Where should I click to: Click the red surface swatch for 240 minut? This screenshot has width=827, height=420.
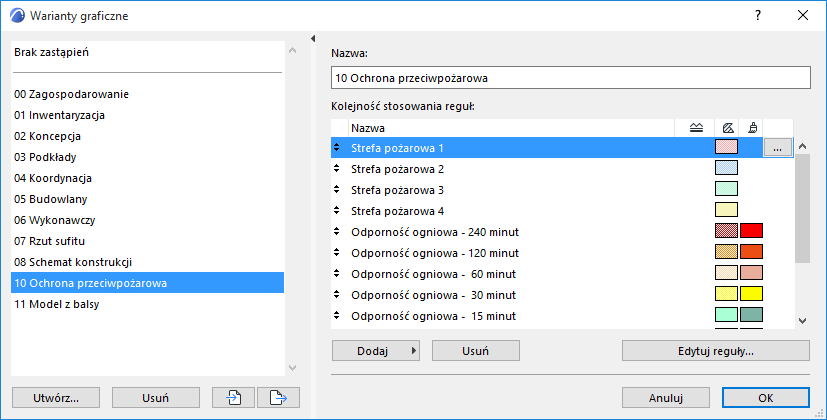pos(752,232)
